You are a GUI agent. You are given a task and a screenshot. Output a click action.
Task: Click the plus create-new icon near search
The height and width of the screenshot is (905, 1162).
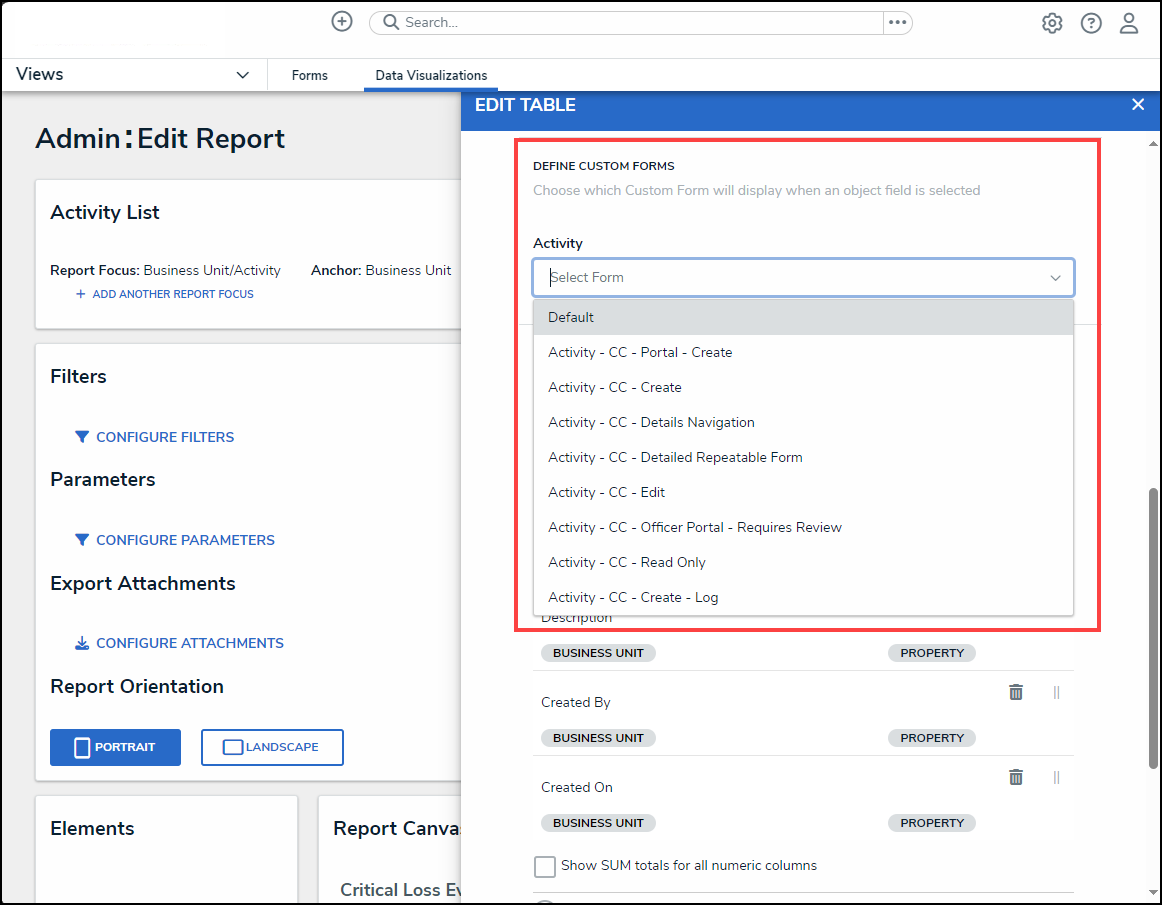click(342, 22)
